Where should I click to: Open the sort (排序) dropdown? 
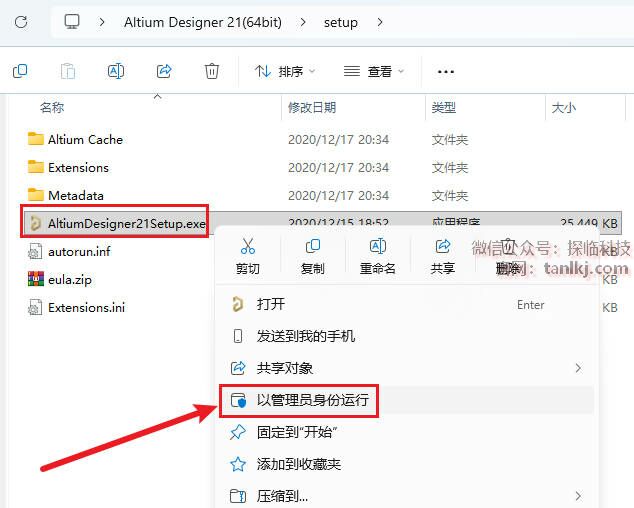pos(285,72)
